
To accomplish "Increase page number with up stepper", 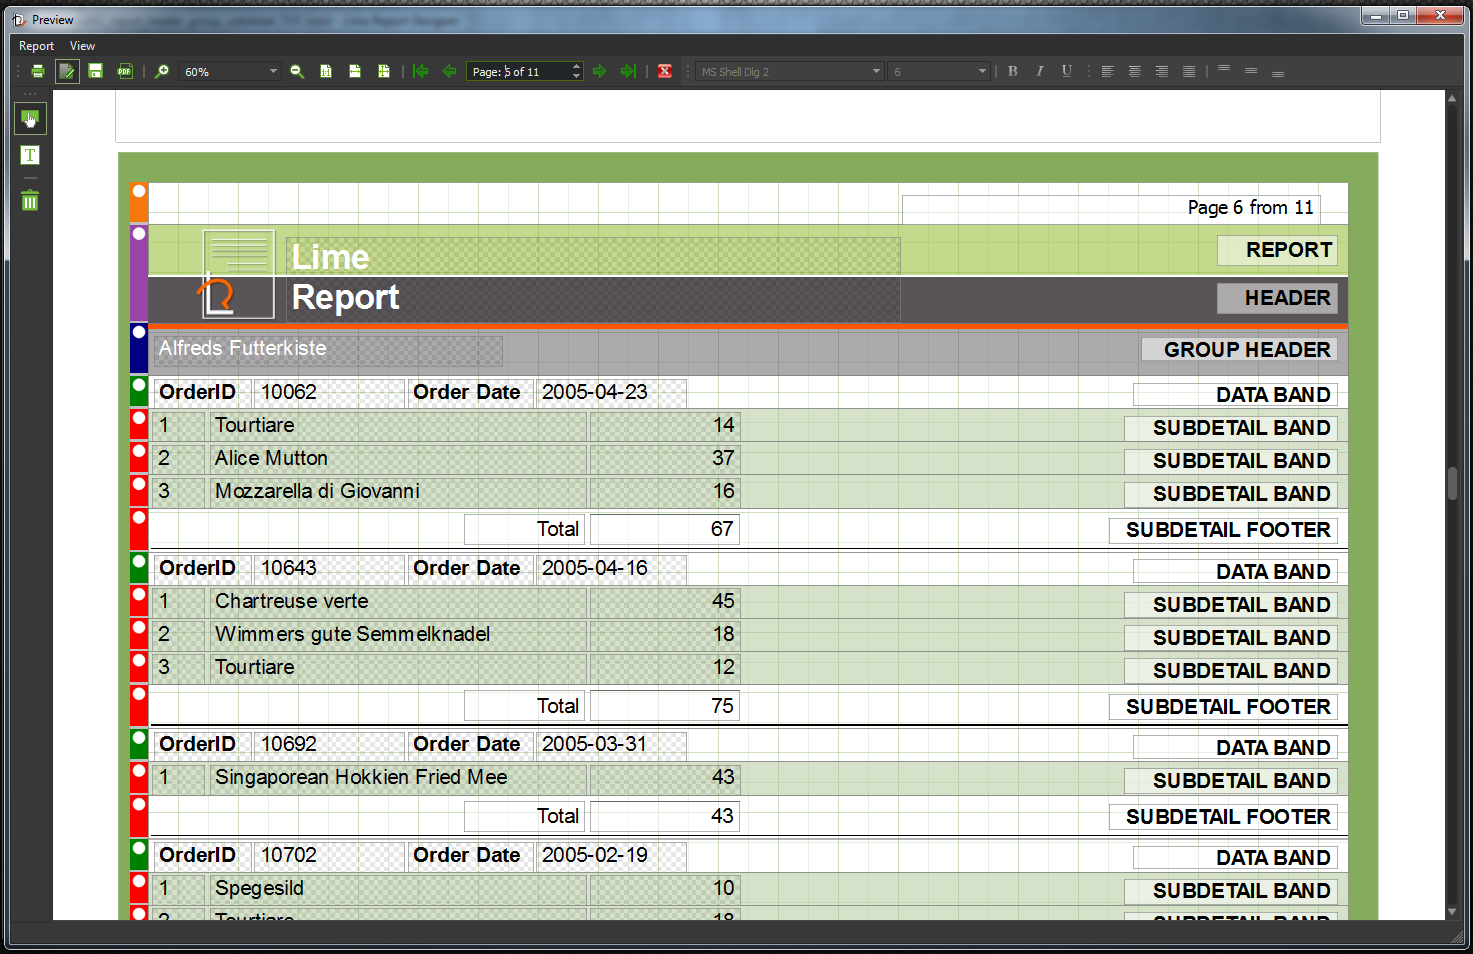I will (576, 67).
